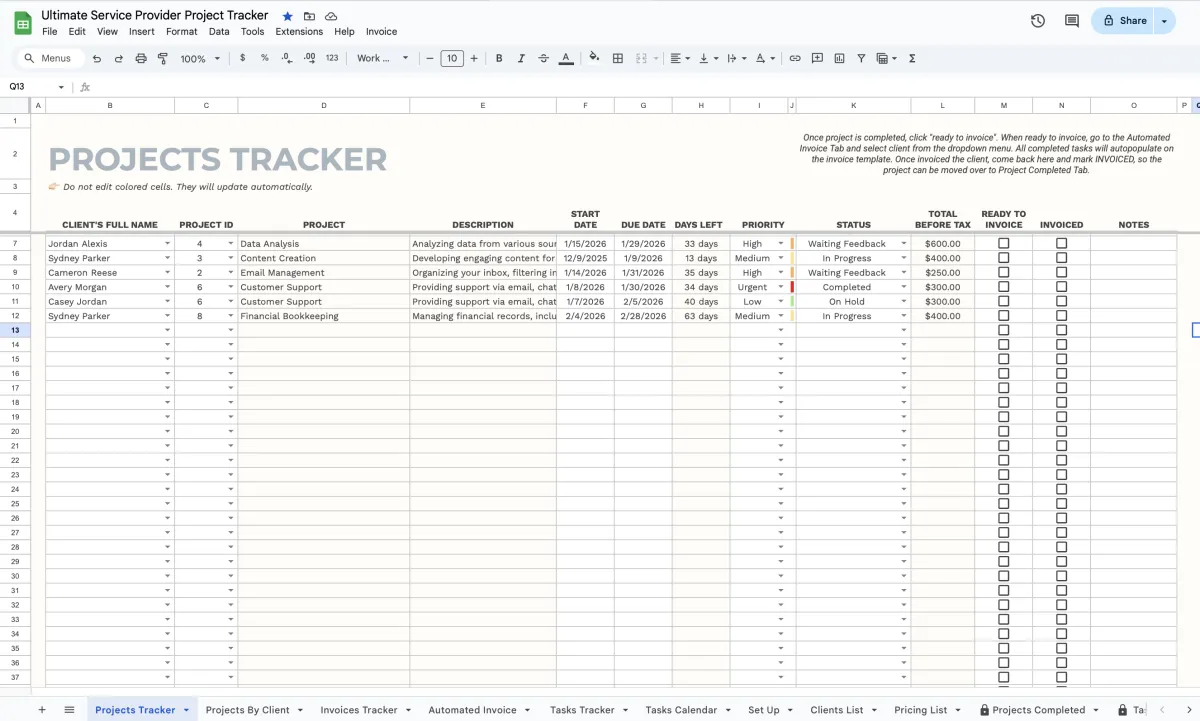Open status dropdown showing Completed
This screenshot has width=1200, height=721.
[904, 287]
